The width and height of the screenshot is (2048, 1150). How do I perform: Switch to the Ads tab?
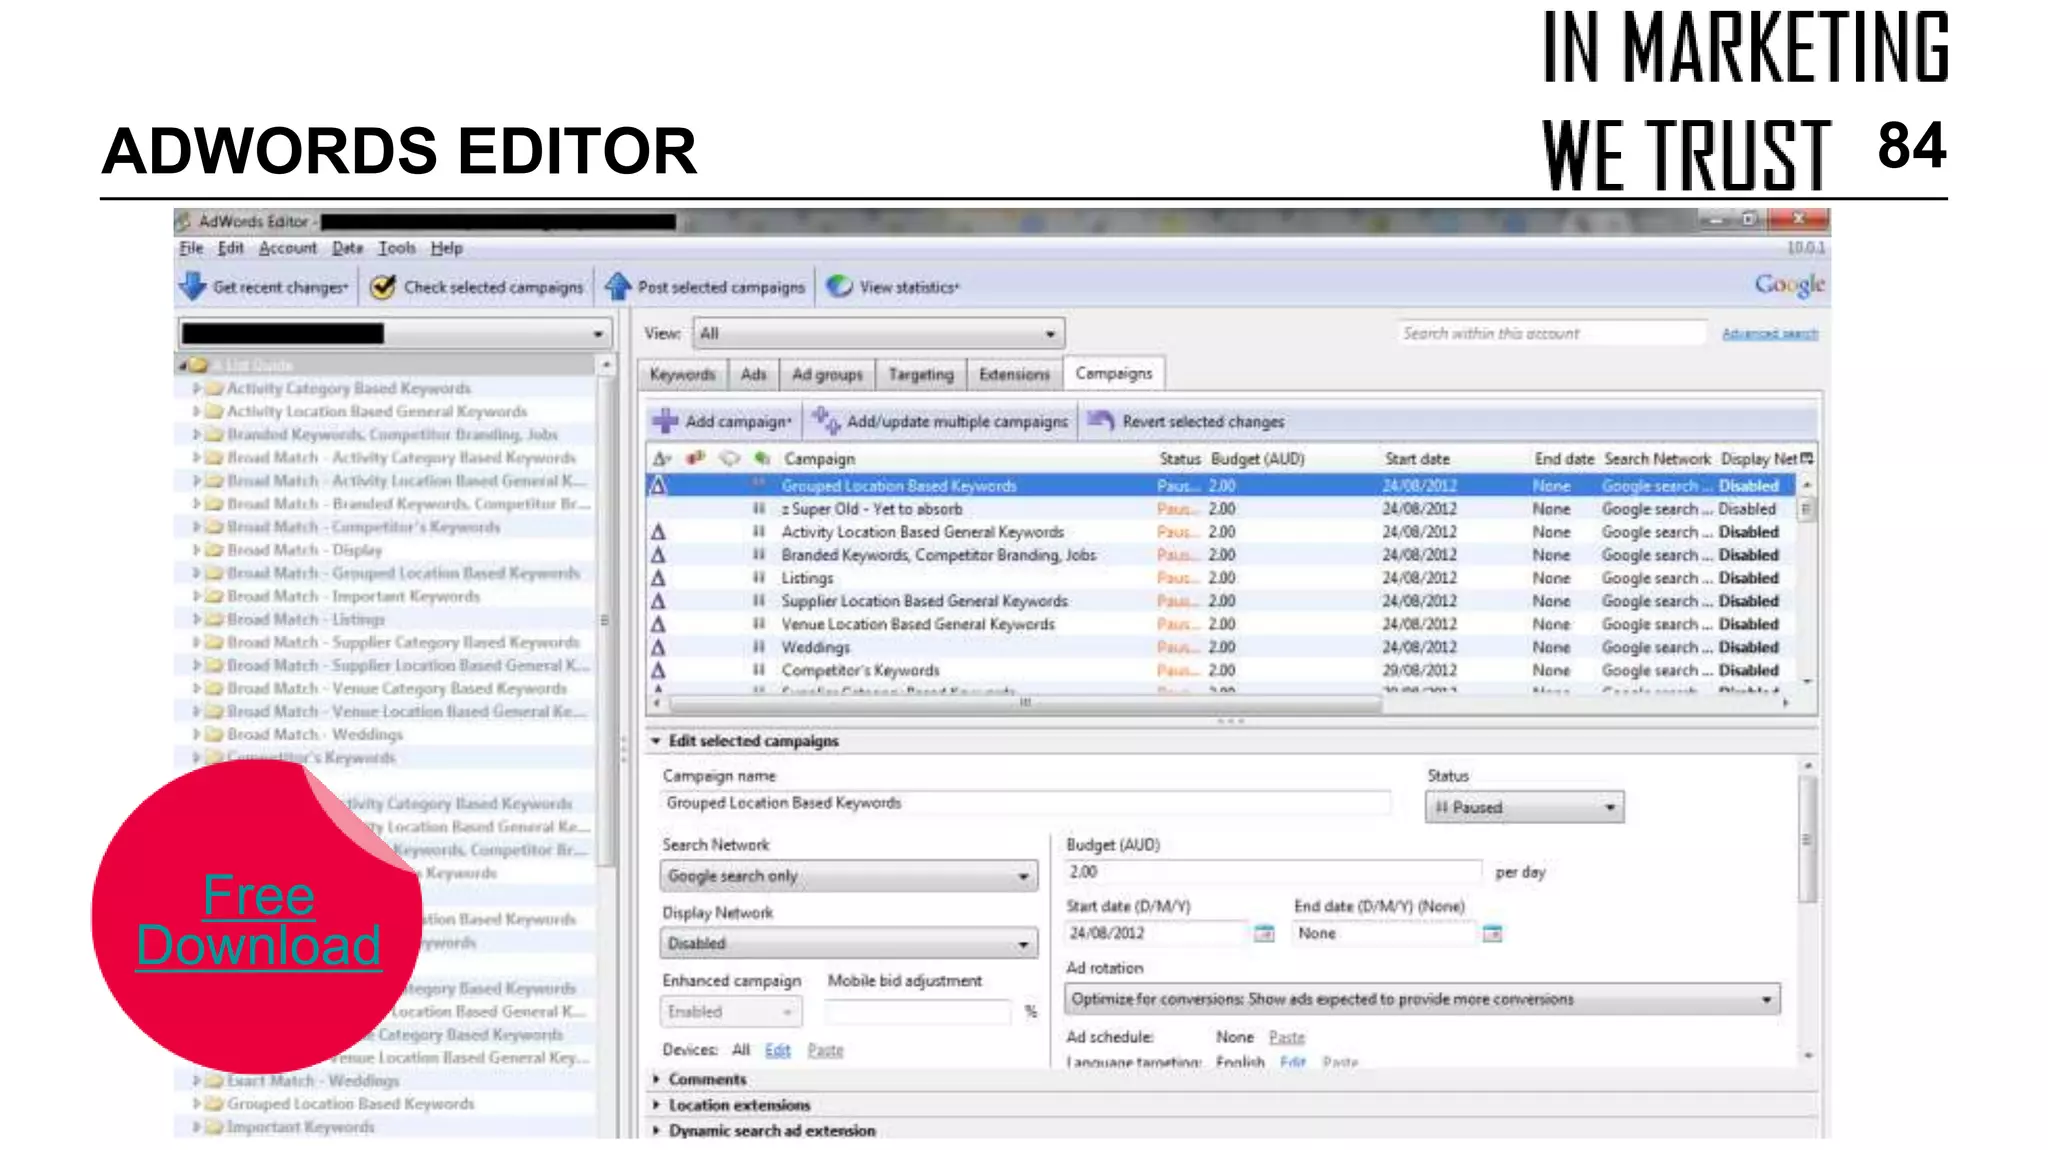[x=754, y=374]
